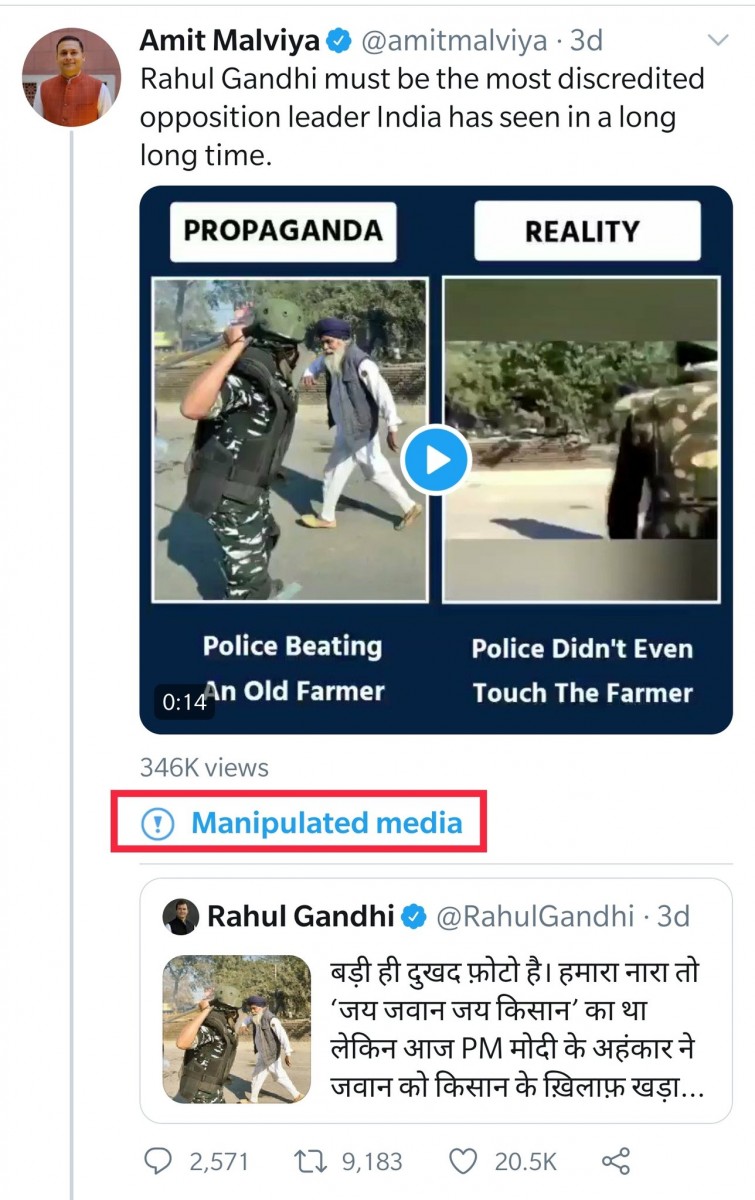Click the Manipulated media warning icon
The width and height of the screenshot is (755, 1200).
pyautogui.click(x=157, y=823)
